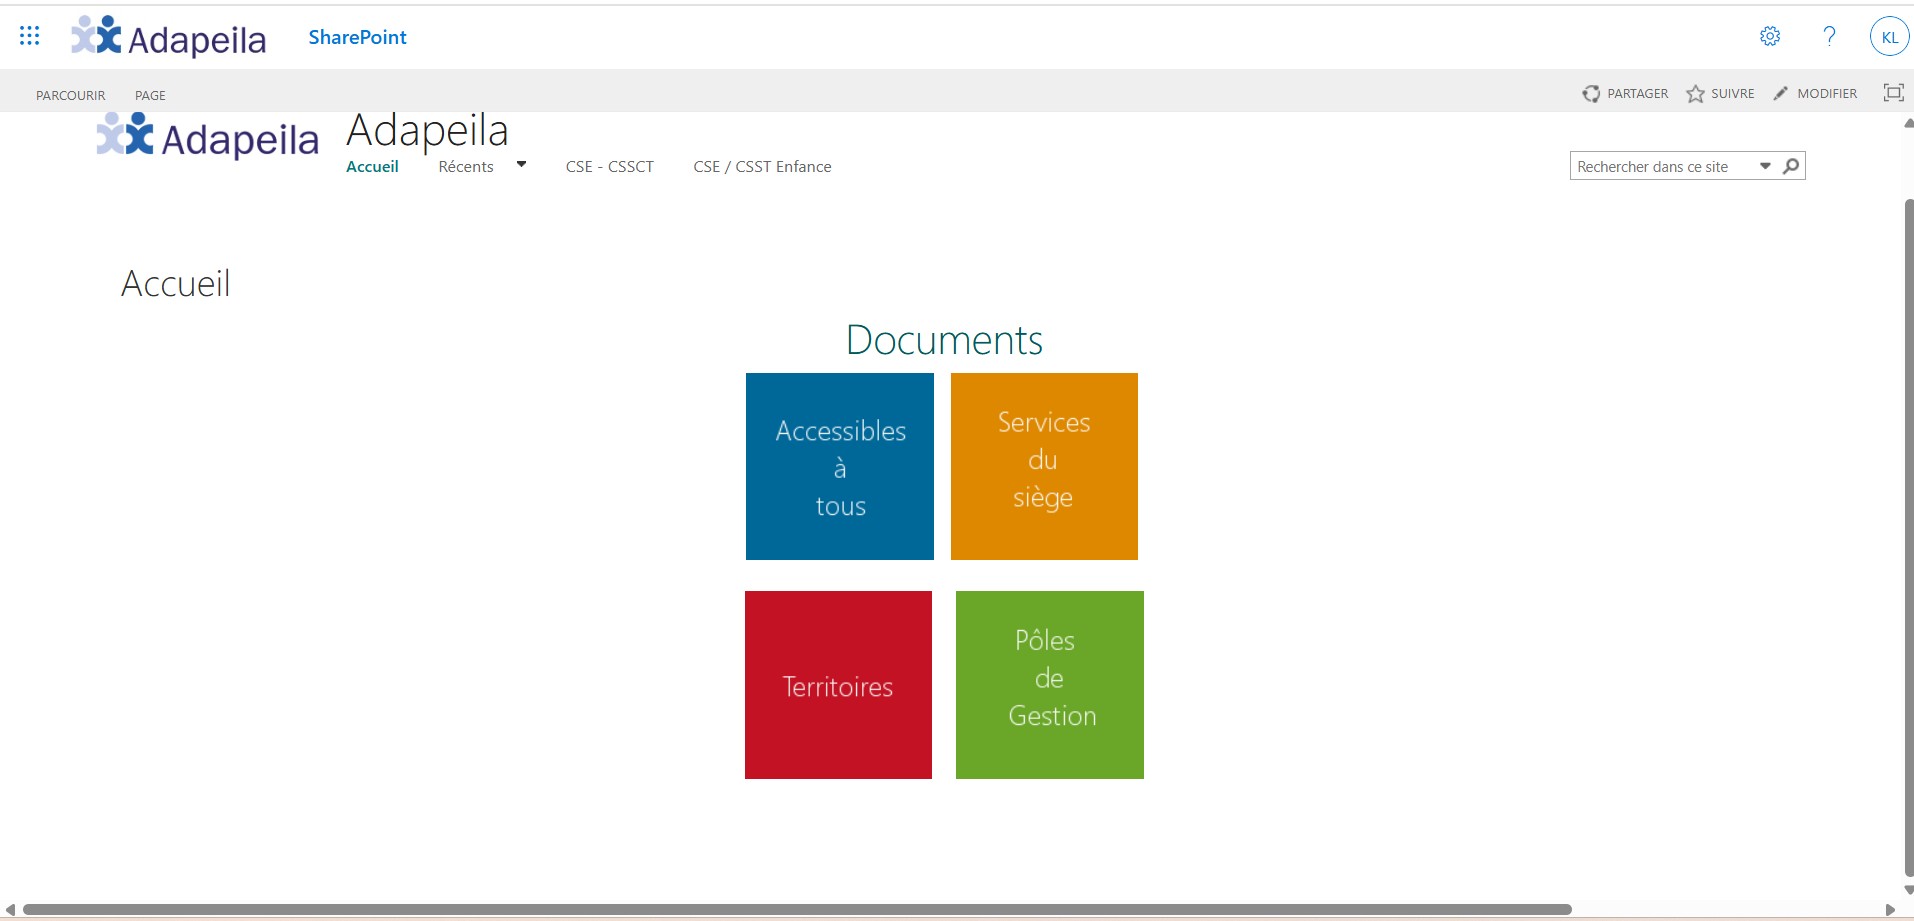This screenshot has width=1914, height=921.
Task: Toggle focus on content mode icon
Action: pos(1893,93)
